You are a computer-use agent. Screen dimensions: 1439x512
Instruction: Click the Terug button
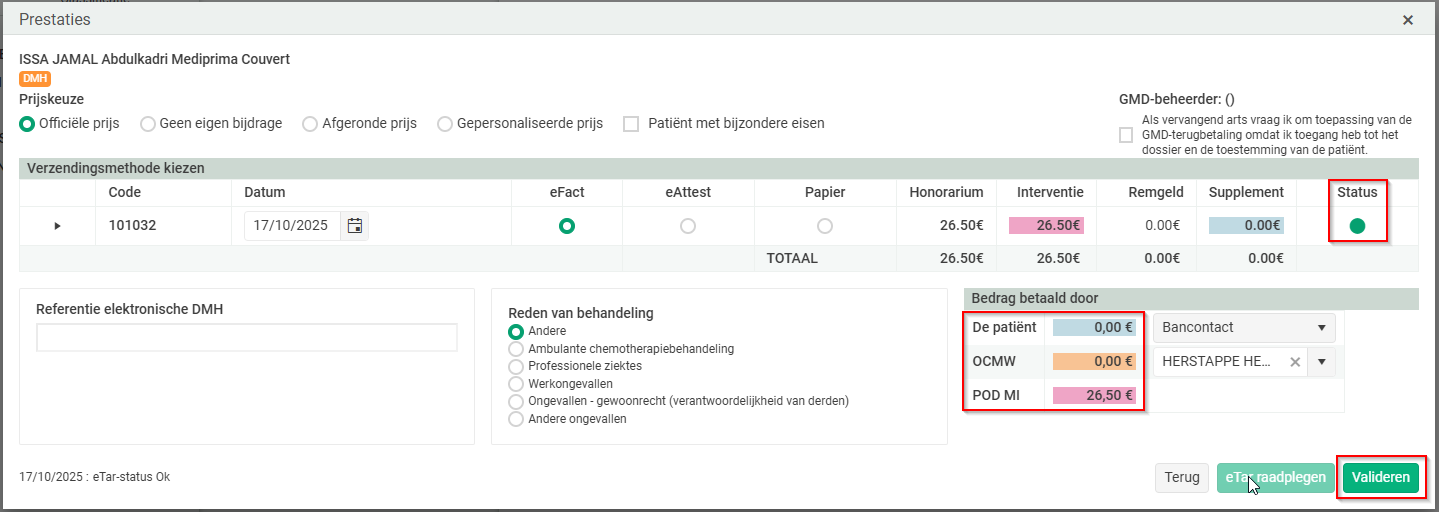pyautogui.click(x=1181, y=478)
